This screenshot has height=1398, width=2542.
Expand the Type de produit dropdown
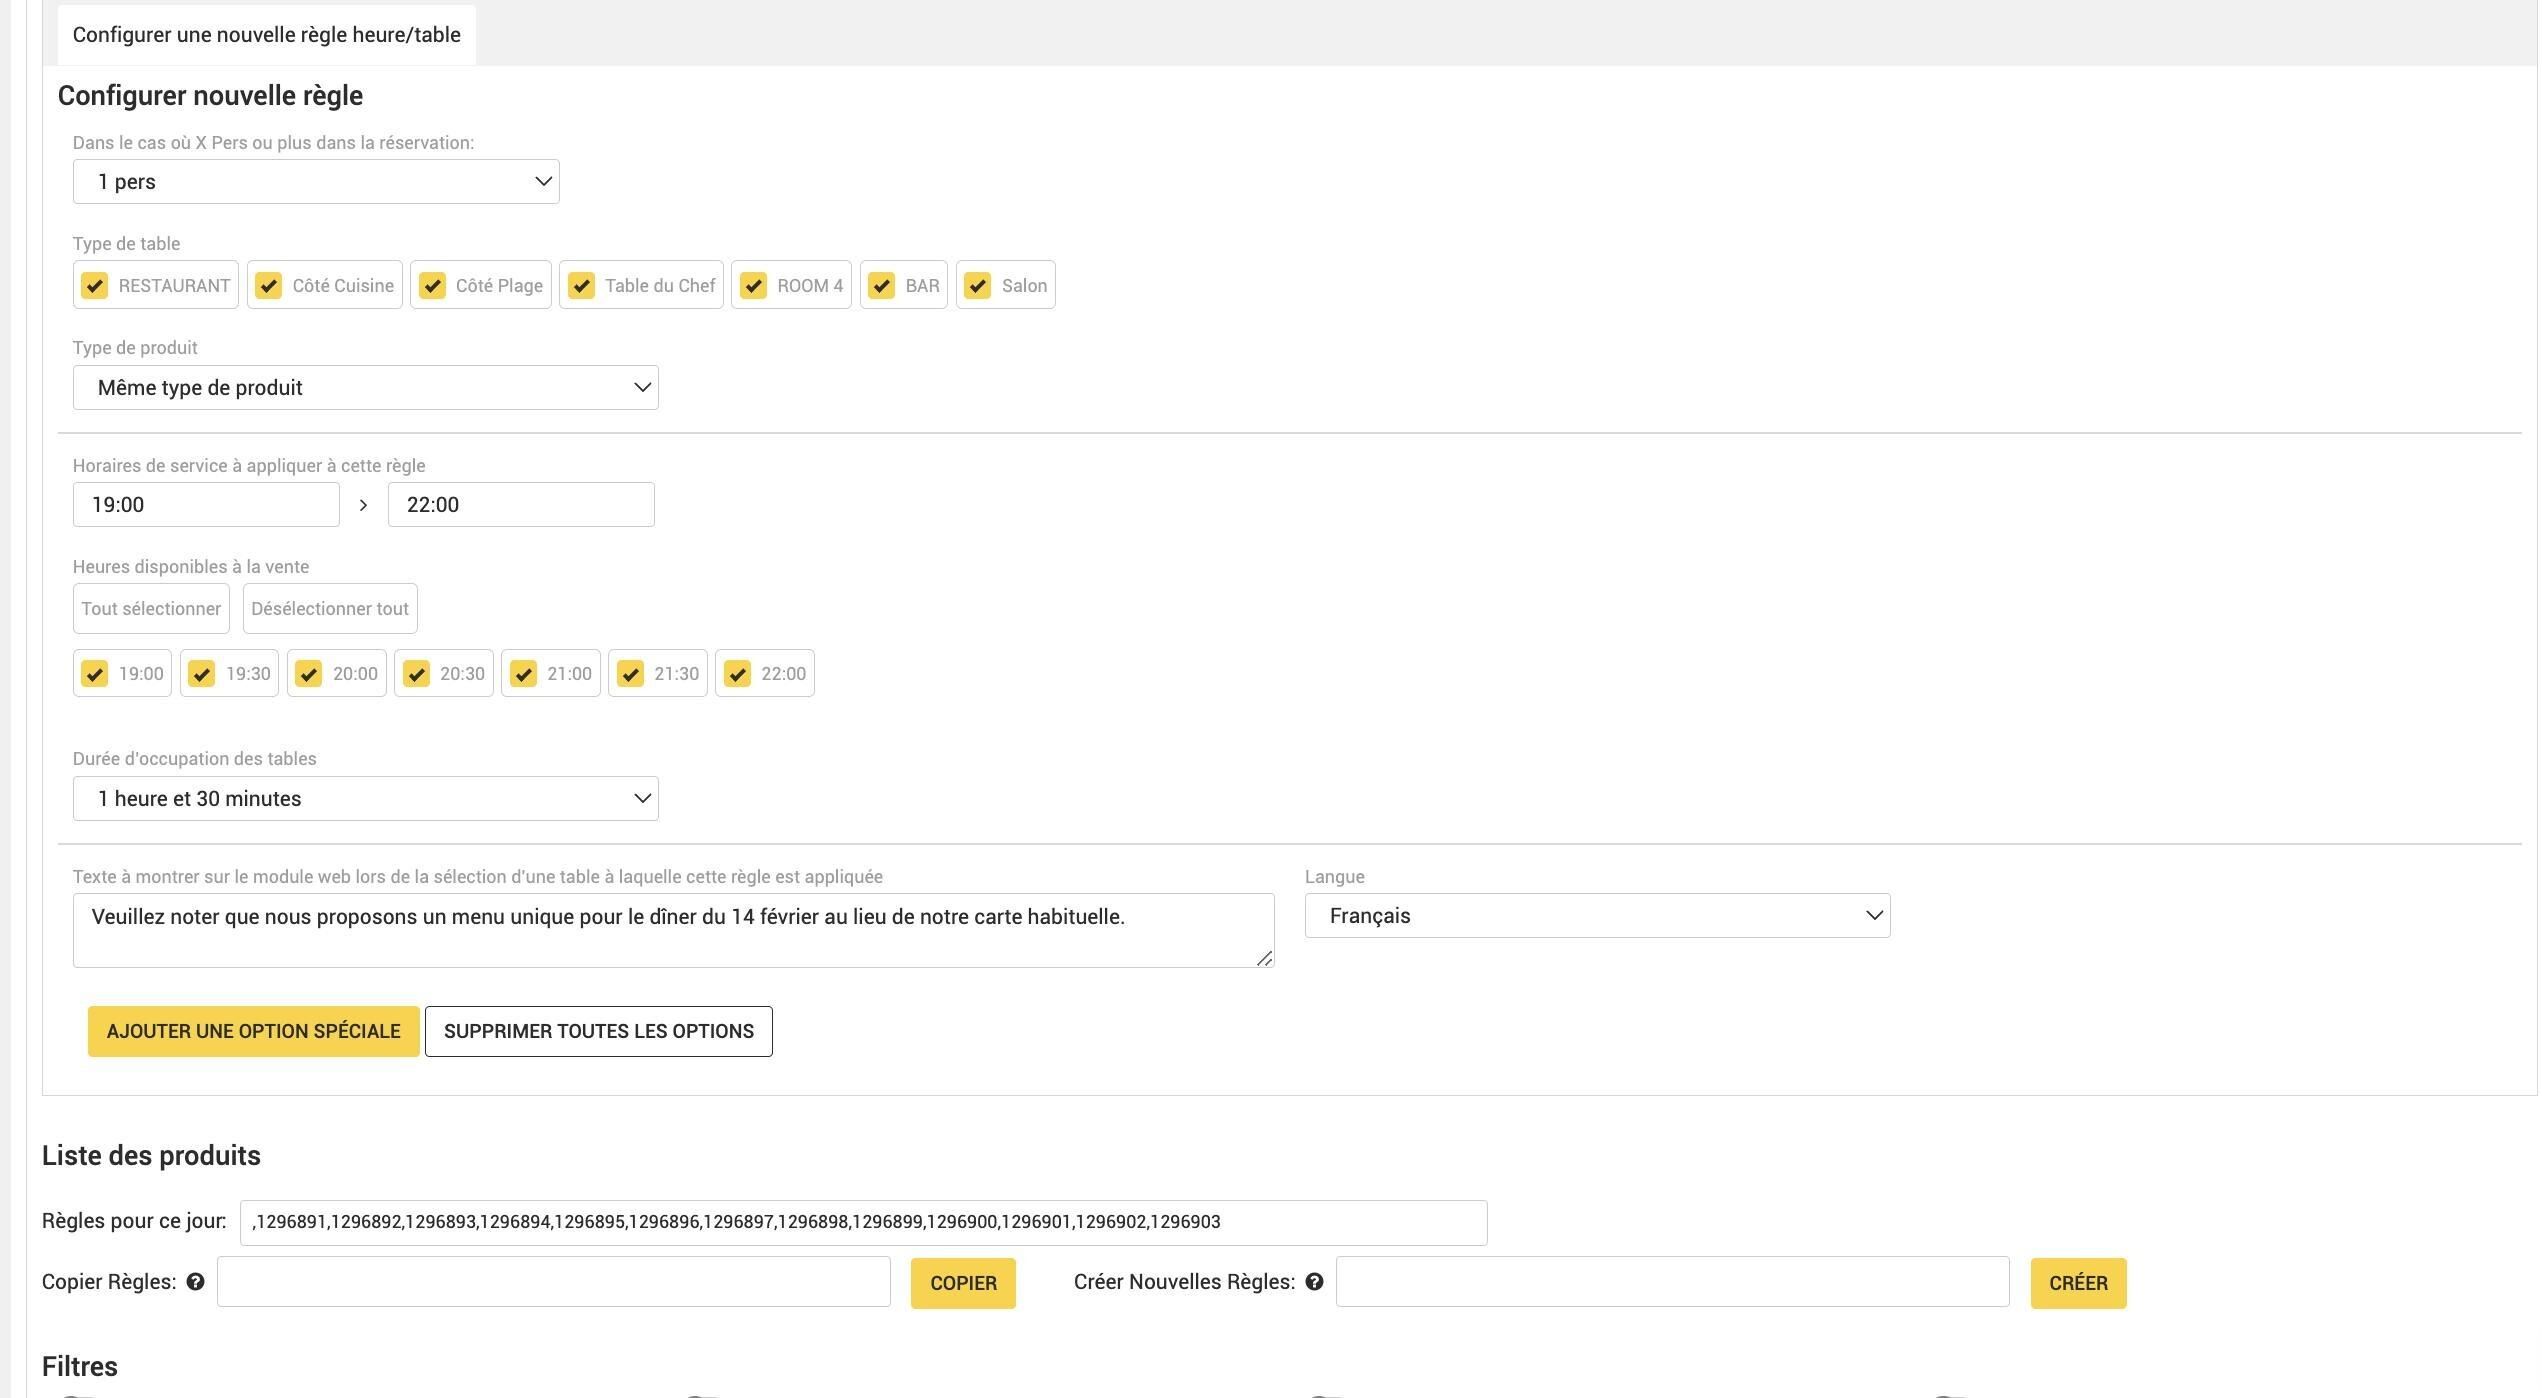(x=366, y=388)
